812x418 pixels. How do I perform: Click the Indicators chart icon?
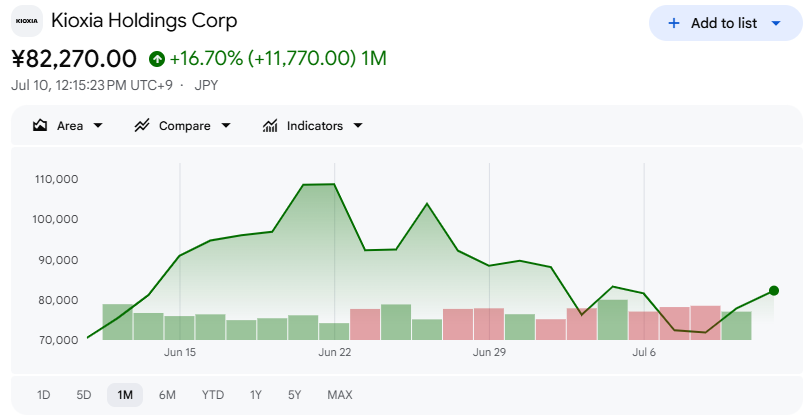click(x=270, y=125)
